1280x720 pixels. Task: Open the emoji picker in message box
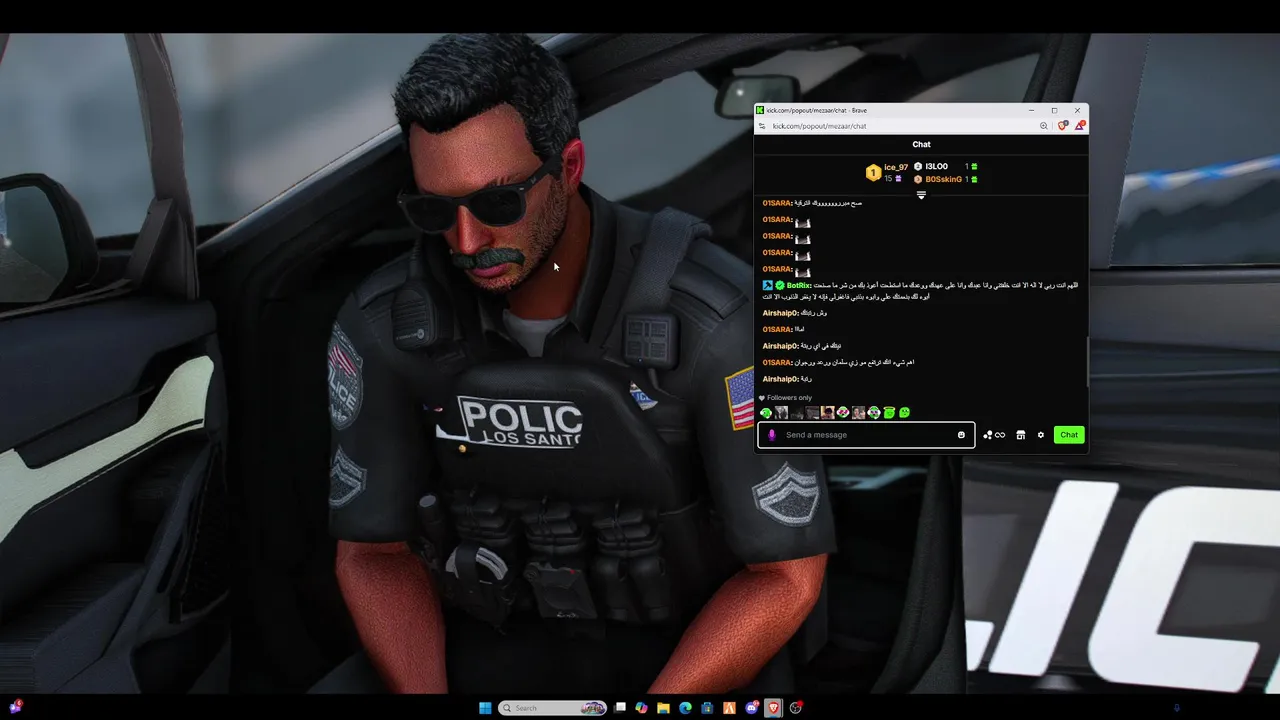pyautogui.click(x=961, y=435)
